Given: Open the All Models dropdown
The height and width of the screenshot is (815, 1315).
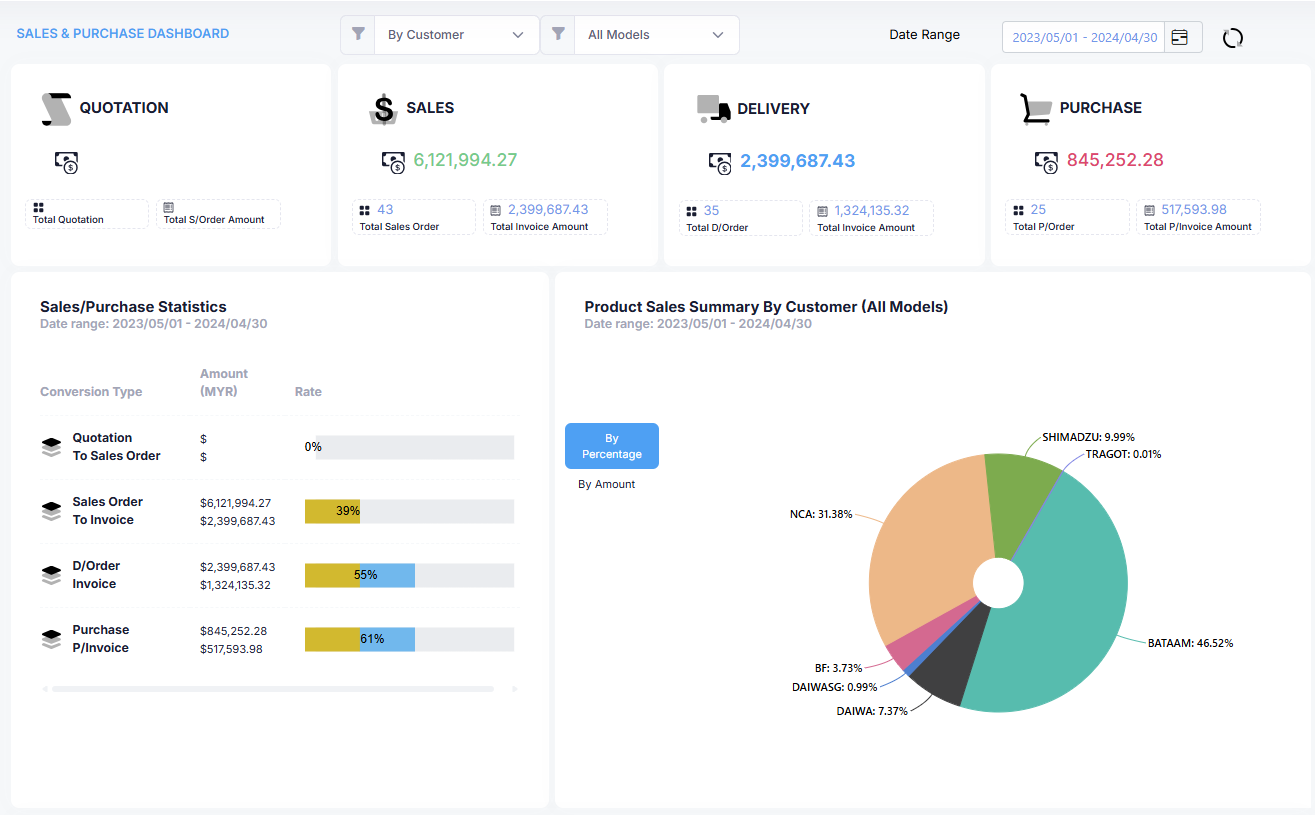Looking at the screenshot, I should pos(655,35).
